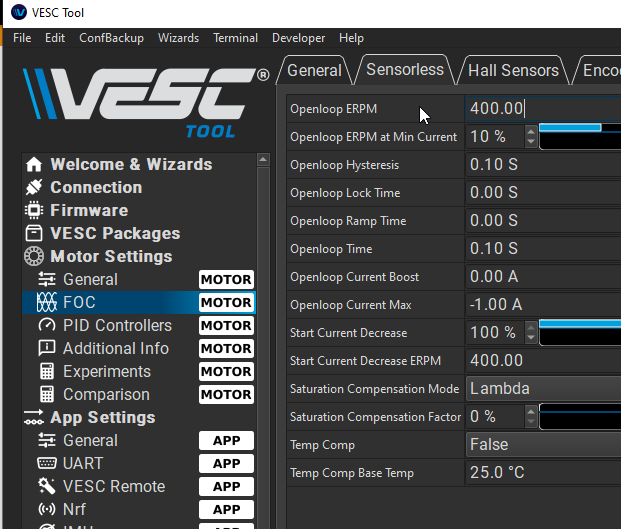621x529 pixels.
Task: Click the sidebar vertical scrollbar
Action: (x=264, y=340)
